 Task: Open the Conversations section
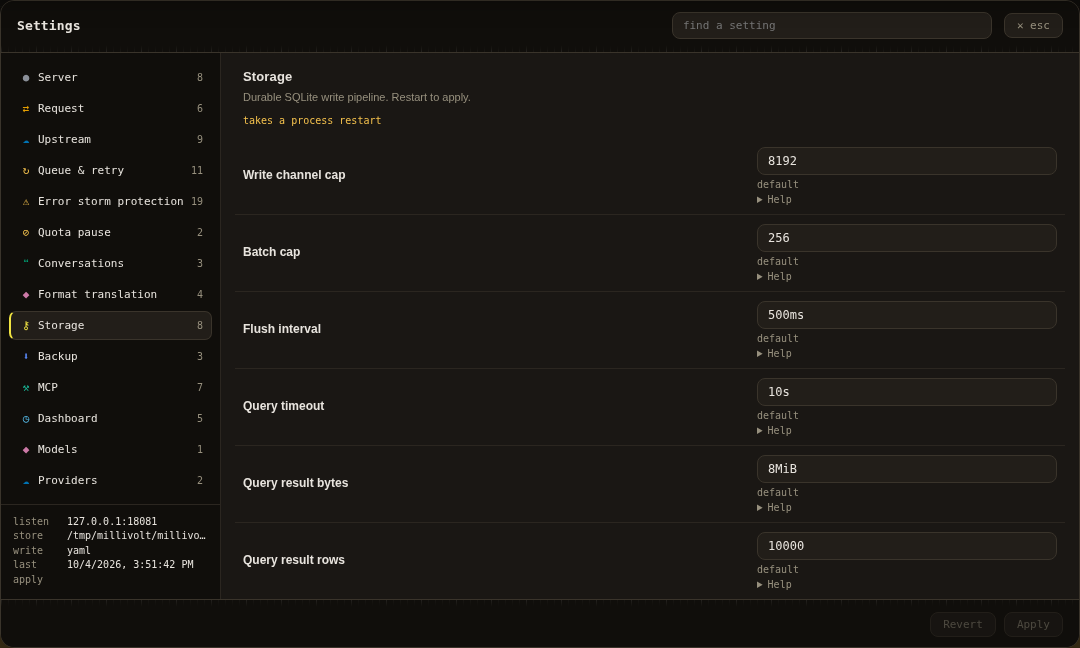point(110,263)
